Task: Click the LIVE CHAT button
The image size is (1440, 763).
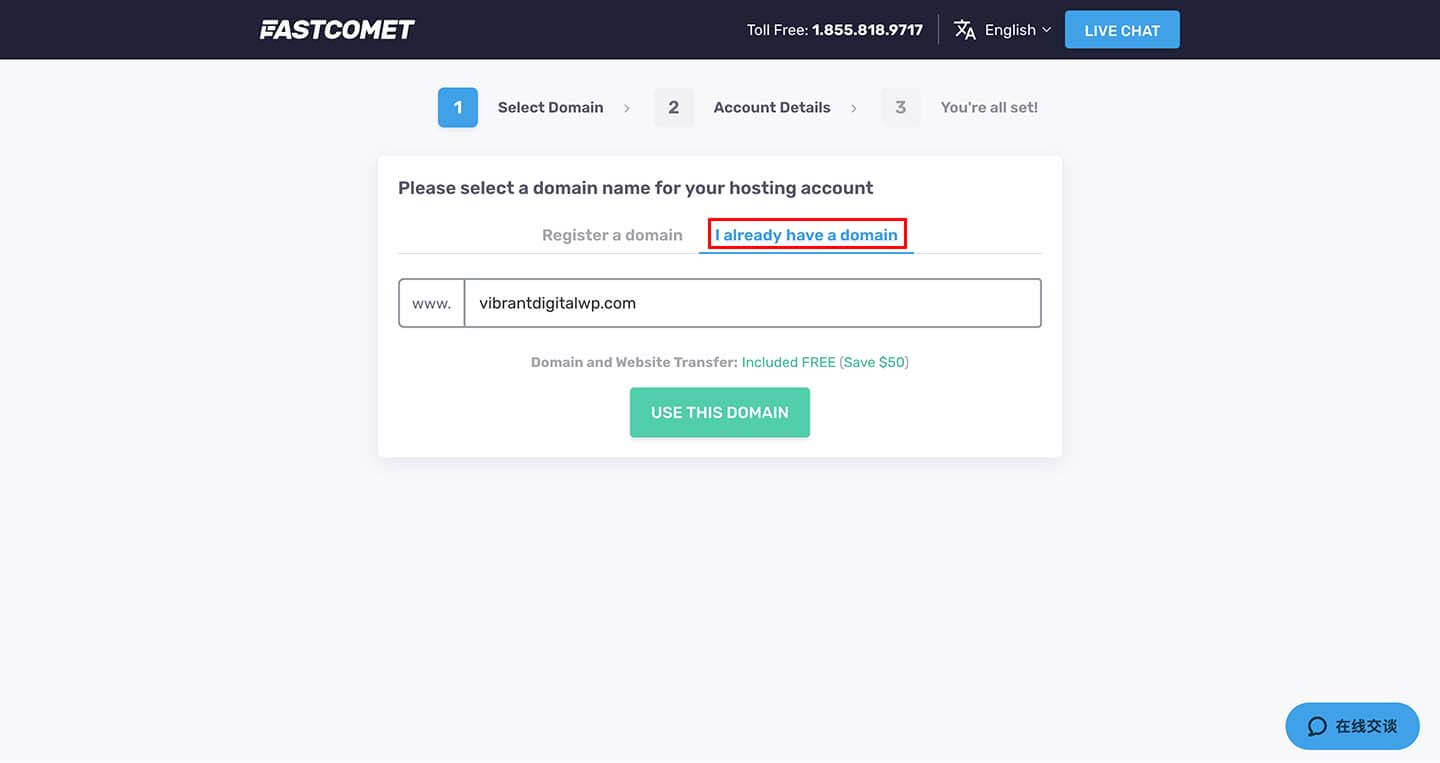Action: pyautogui.click(x=1122, y=30)
